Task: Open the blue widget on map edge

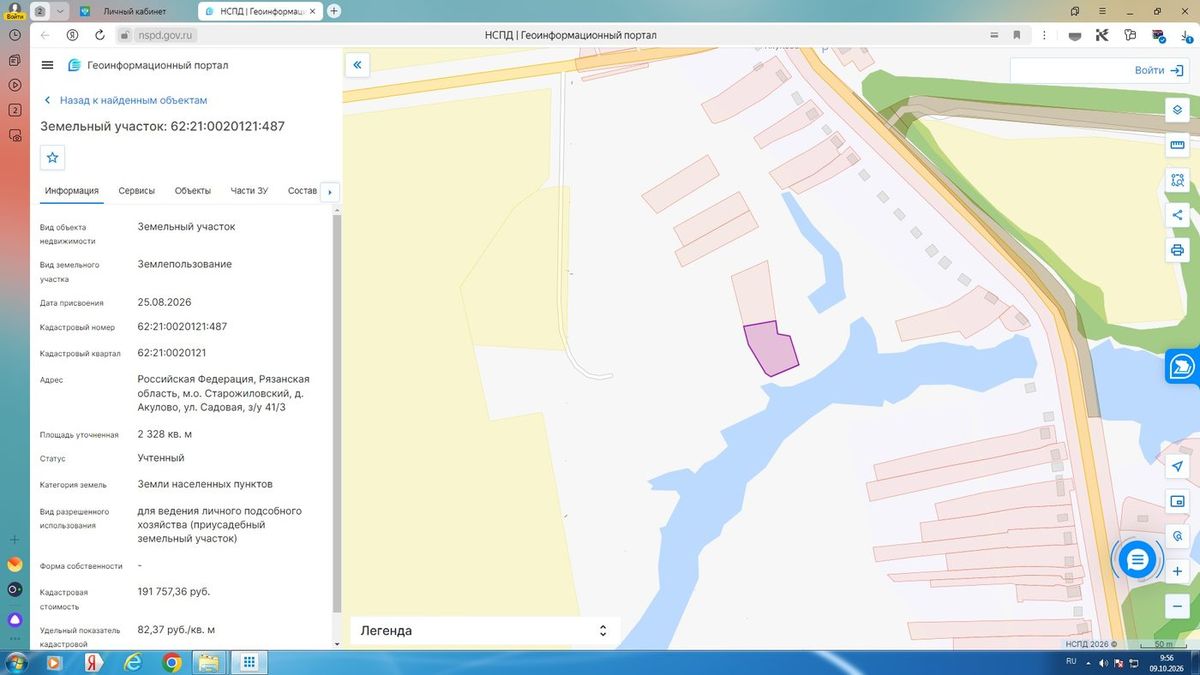Action: pyautogui.click(x=1183, y=367)
